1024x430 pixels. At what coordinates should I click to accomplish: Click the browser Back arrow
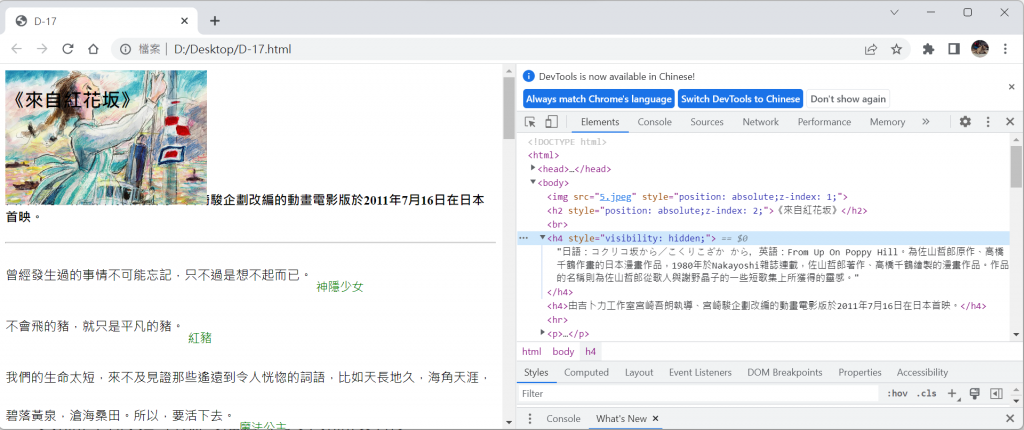click(17, 49)
